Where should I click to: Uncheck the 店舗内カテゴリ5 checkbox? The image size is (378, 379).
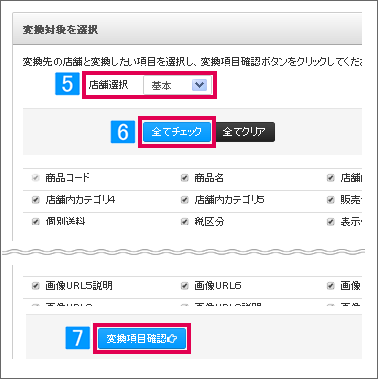pyautogui.click(x=185, y=200)
